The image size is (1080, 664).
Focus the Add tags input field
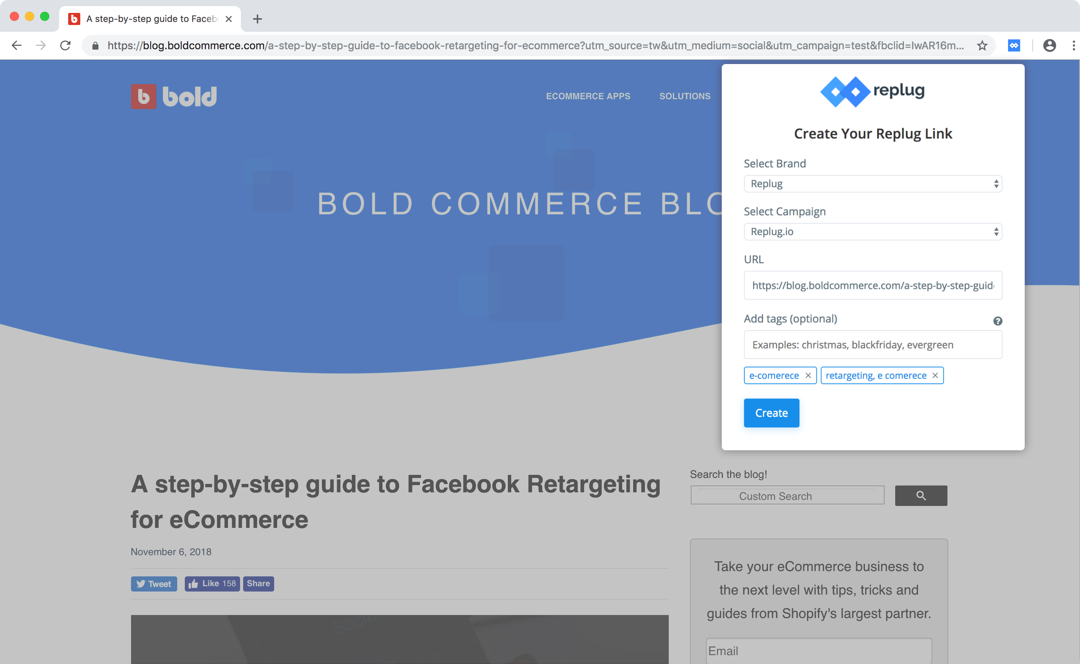coord(873,344)
